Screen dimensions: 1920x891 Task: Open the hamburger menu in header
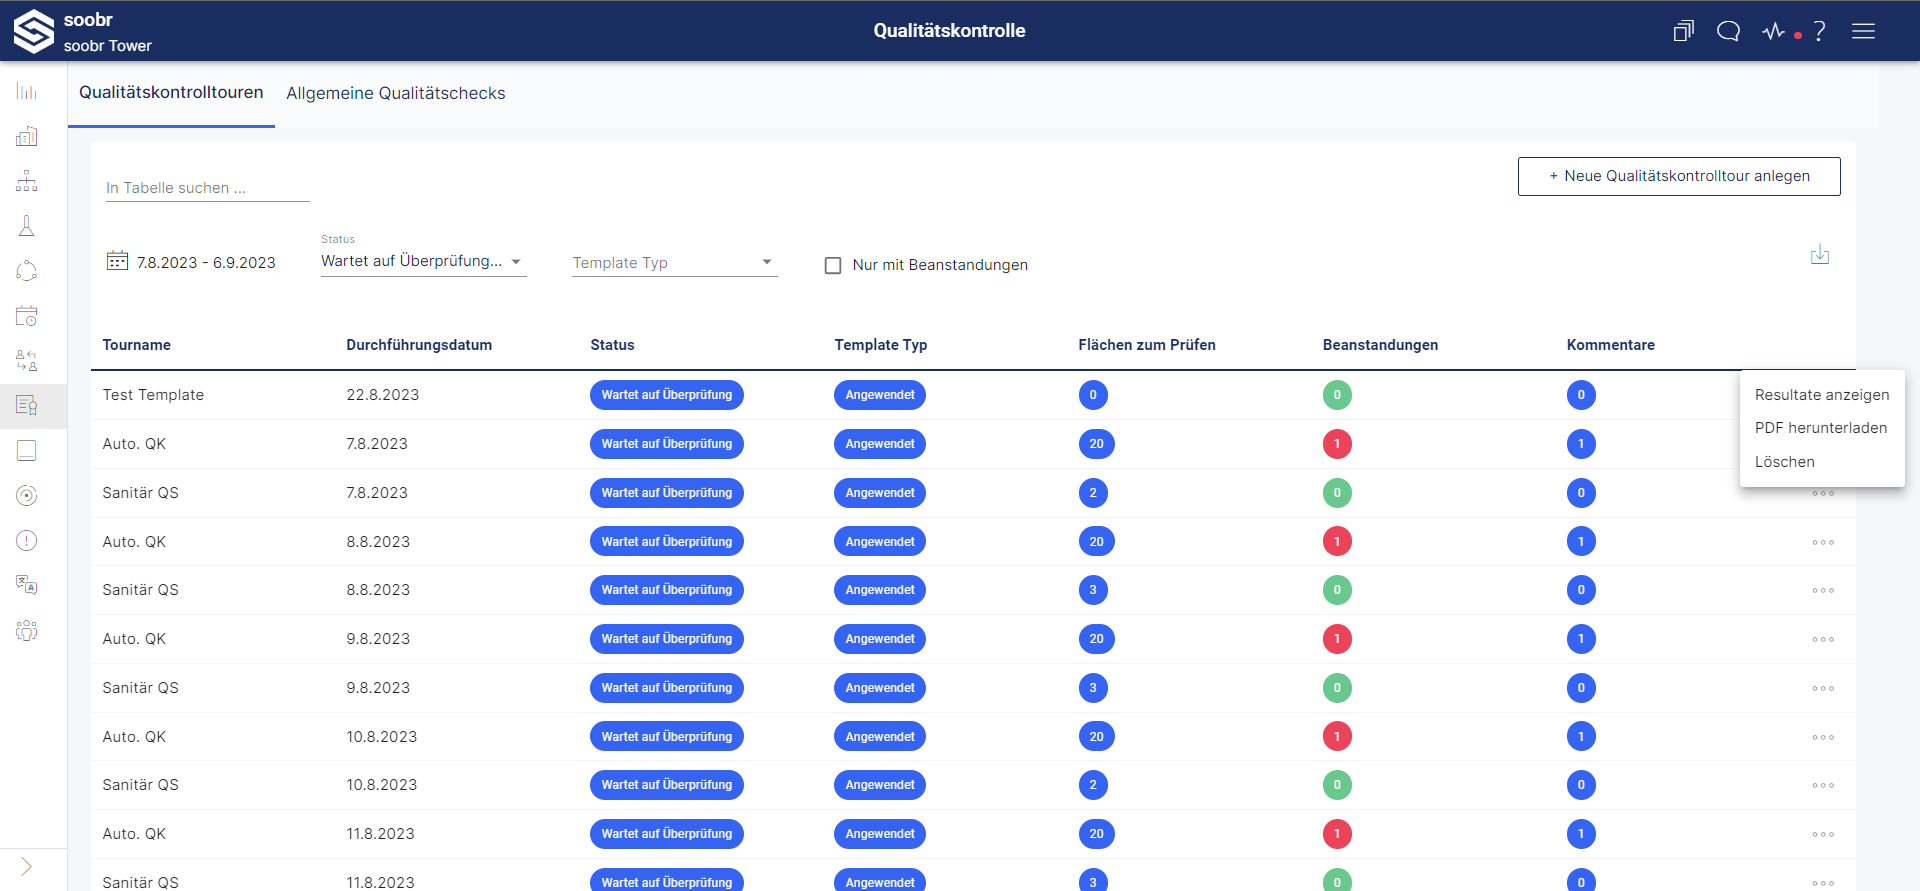[1863, 31]
